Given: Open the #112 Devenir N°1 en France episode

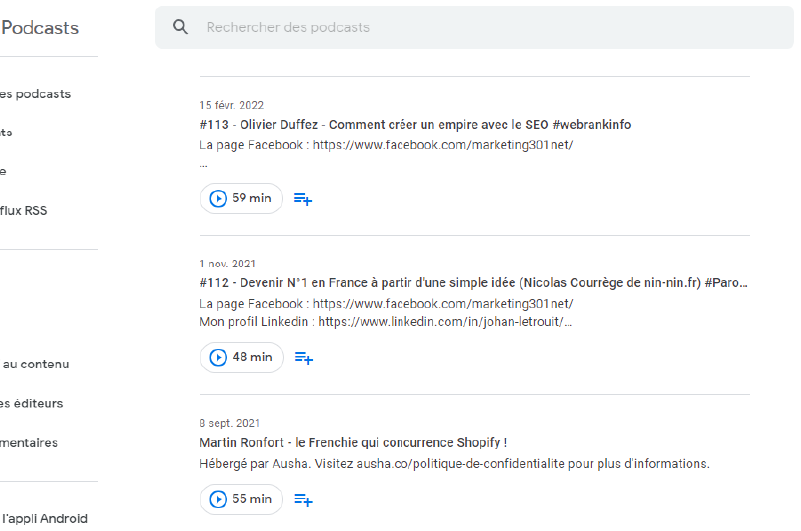Looking at the screenshot, I should [x=474, y=283].
